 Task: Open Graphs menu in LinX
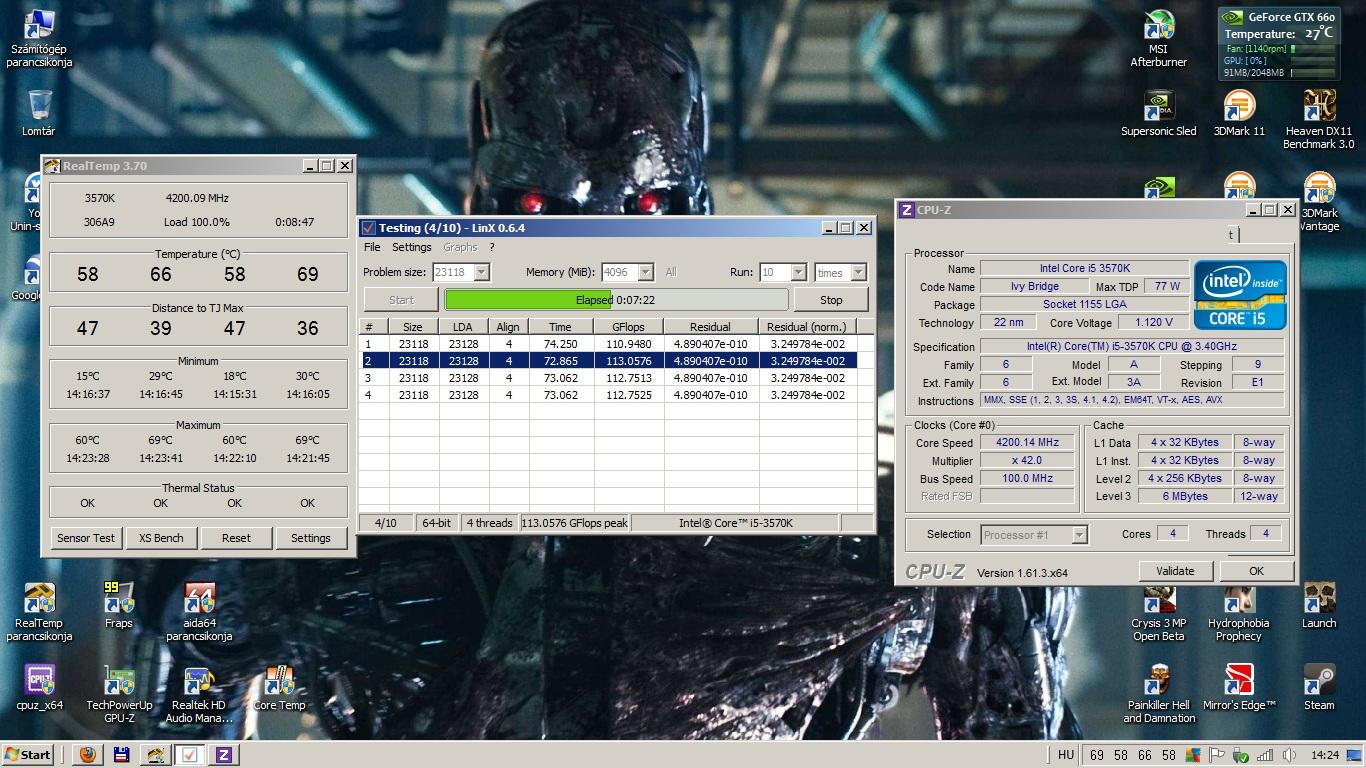coord(460,247)
